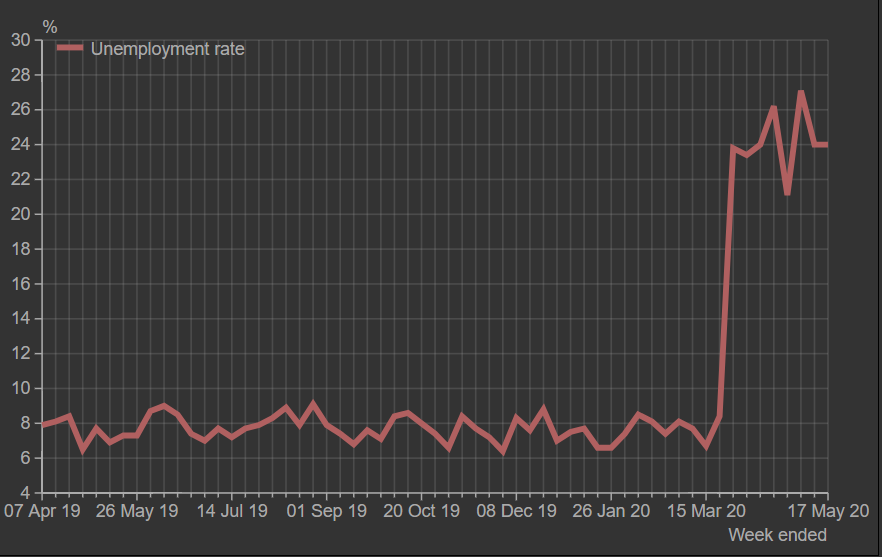Click the '26' y-axis value
The image size is (882, 557).
(21, 110)
